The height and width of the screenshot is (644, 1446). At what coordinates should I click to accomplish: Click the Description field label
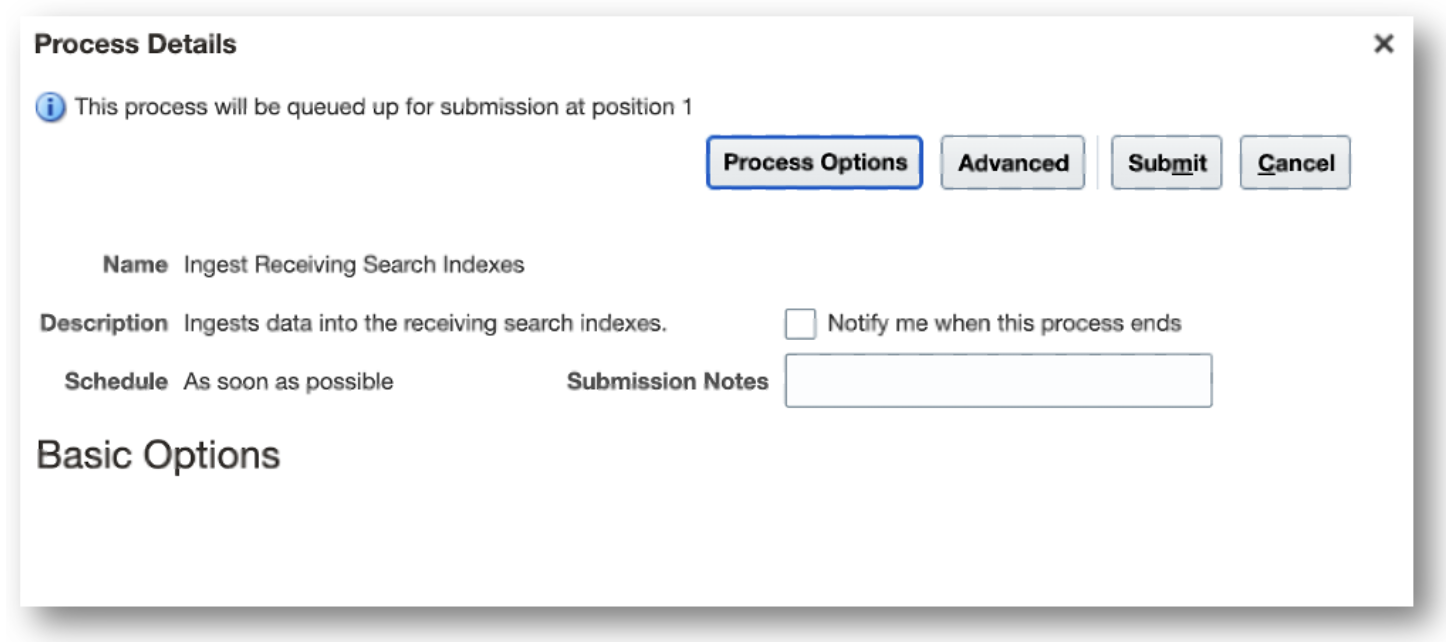104,324
